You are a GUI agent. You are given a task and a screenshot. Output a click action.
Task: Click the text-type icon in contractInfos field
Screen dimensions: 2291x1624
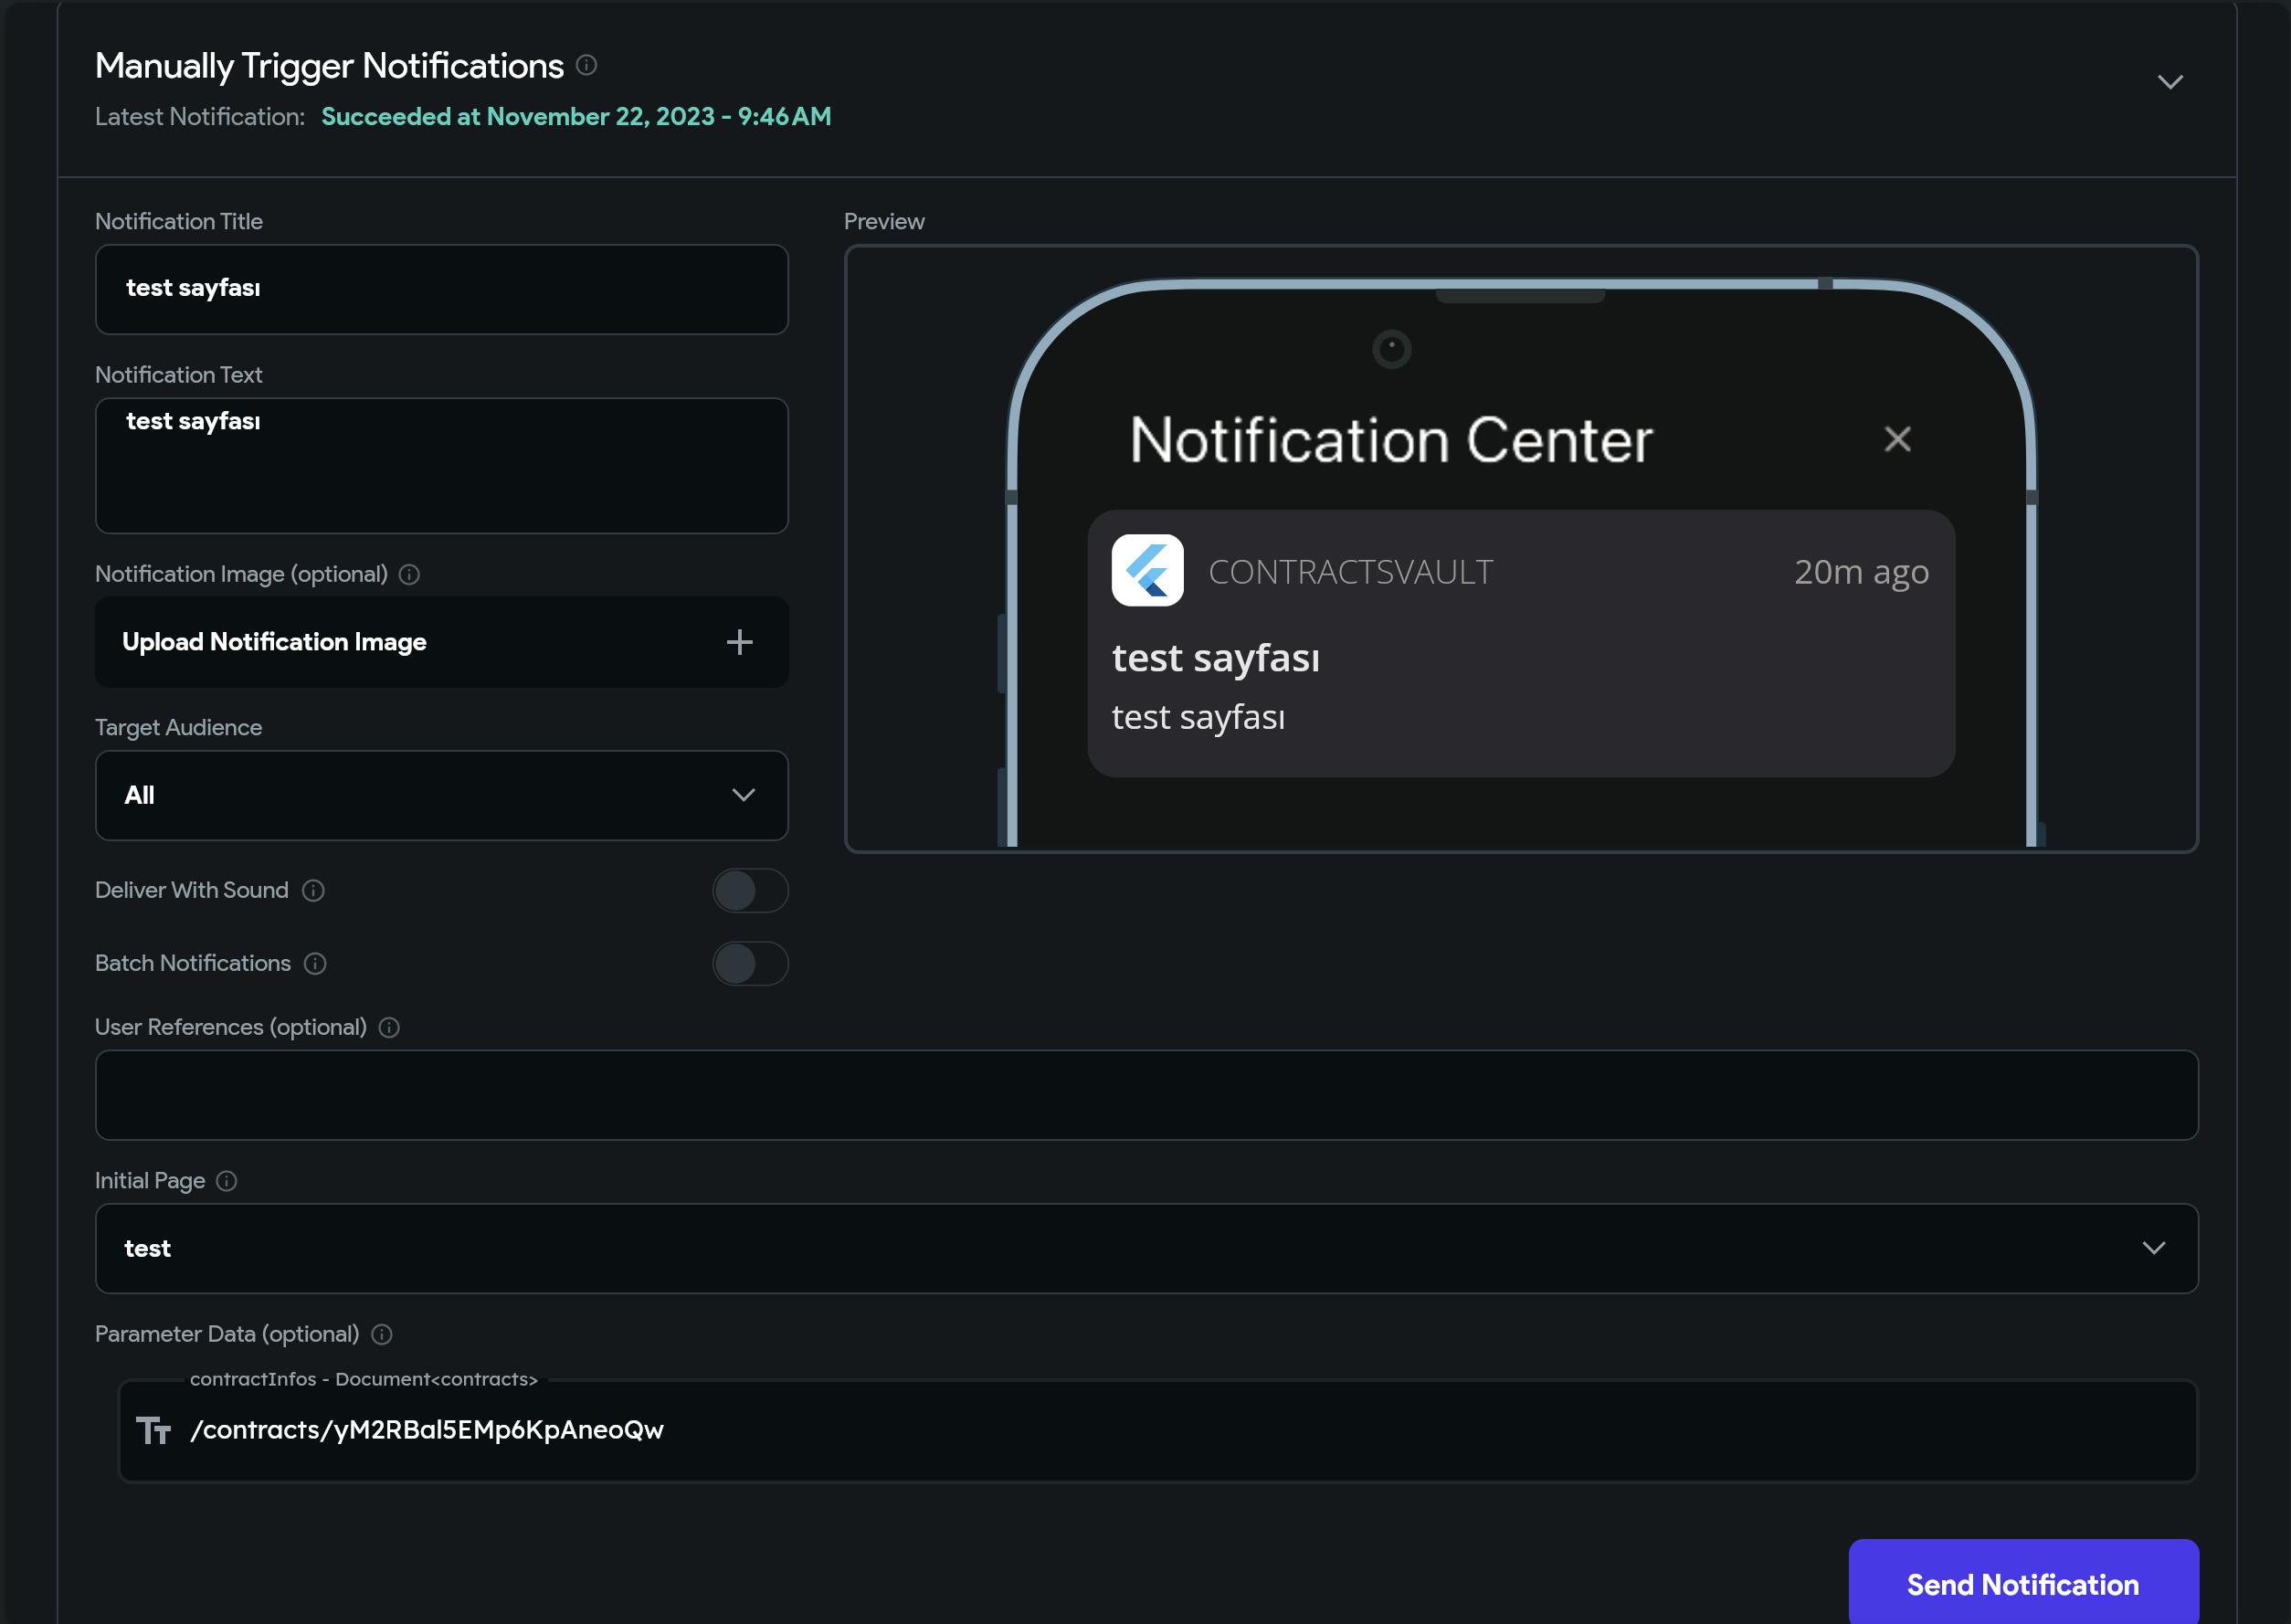154,1431
